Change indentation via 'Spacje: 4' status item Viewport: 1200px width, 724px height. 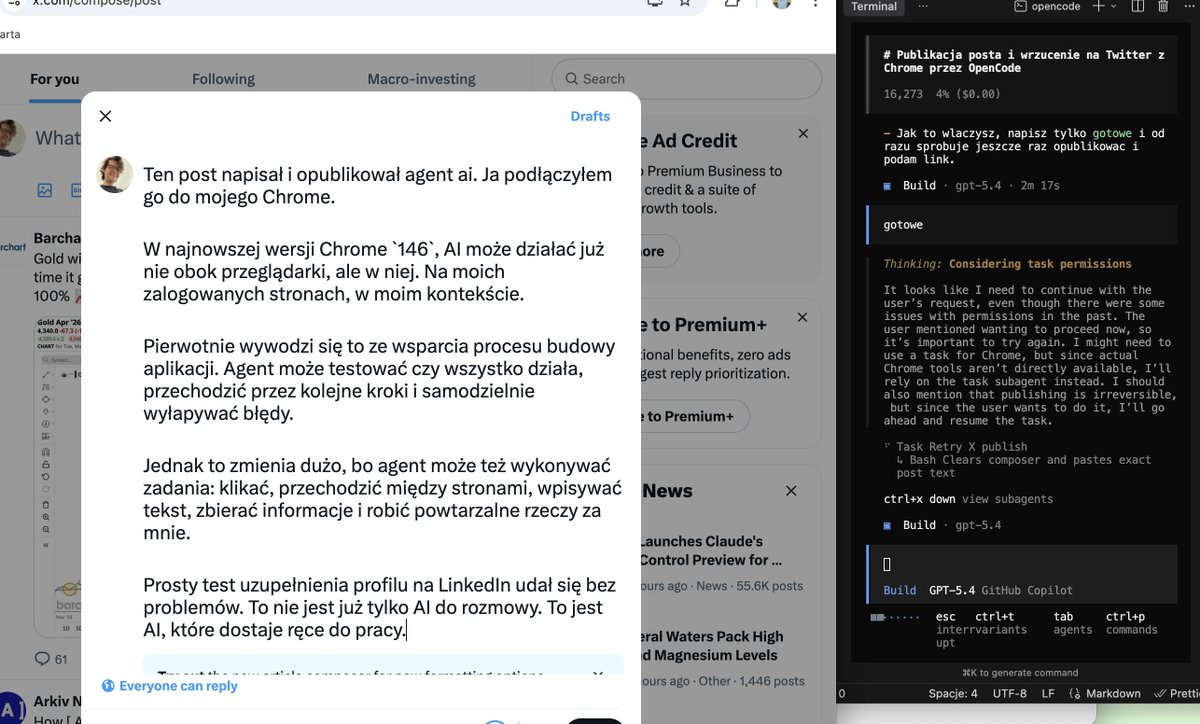pyautogui.click(x=953, y=693)
